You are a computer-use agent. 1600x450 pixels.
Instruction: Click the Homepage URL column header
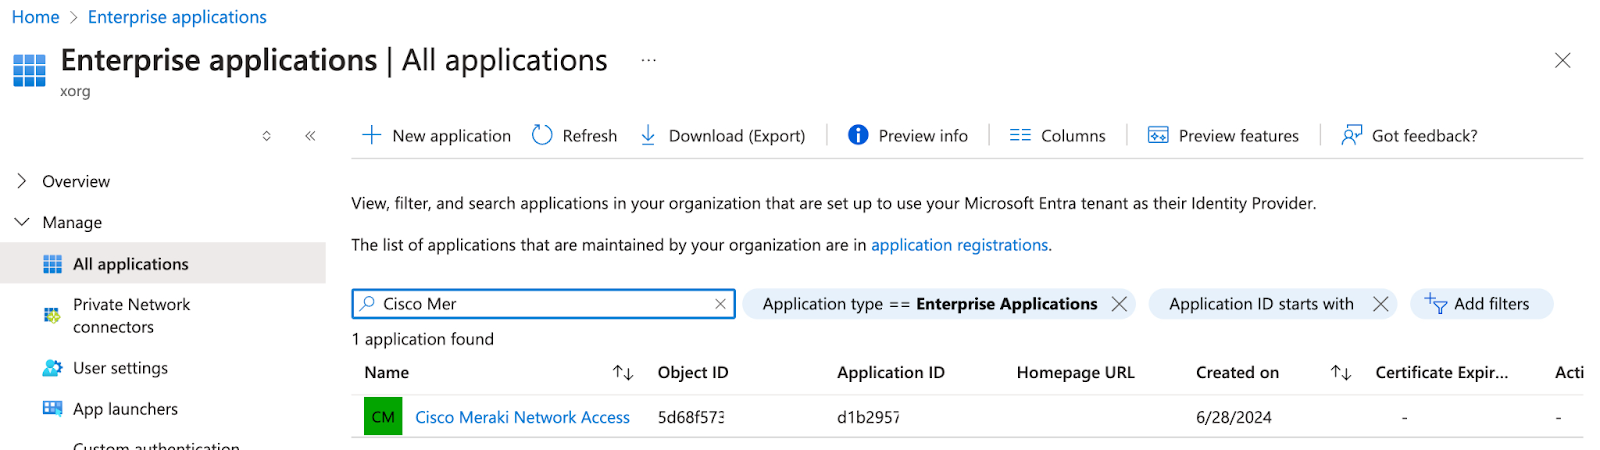pos(1076,373)
